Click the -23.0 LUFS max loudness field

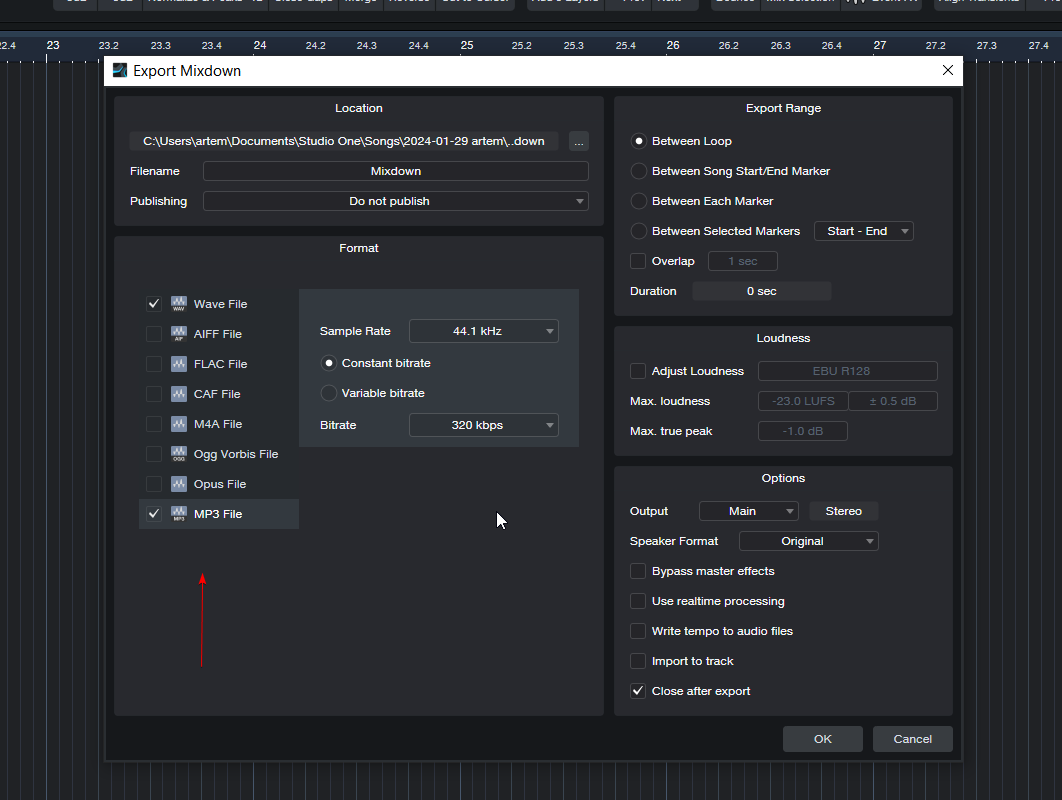(803, 401)
